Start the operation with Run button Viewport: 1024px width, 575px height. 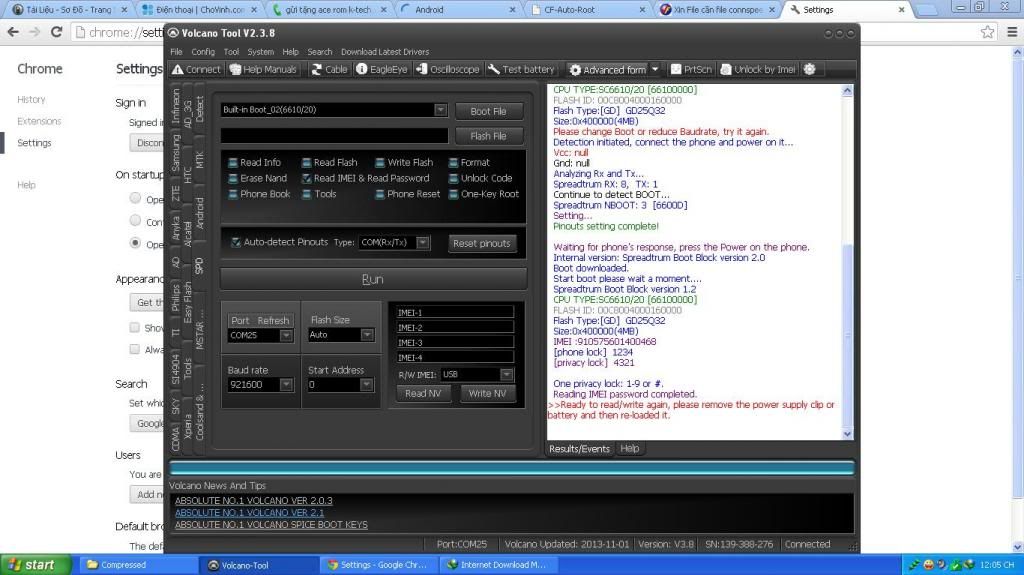coord(373,279)
